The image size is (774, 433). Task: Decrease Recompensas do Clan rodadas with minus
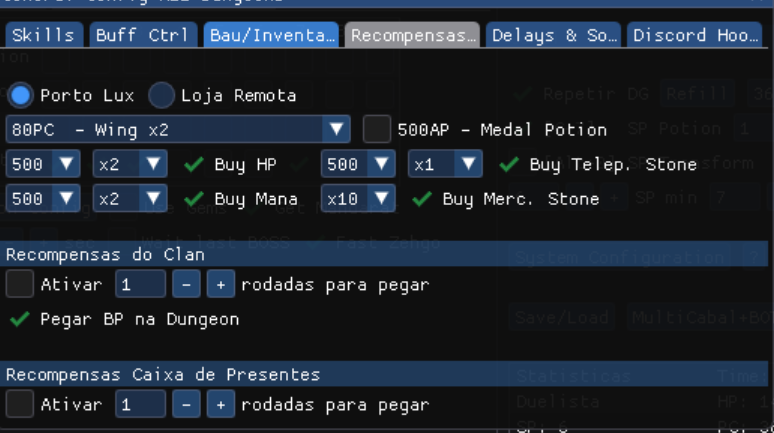pos(186,284)
